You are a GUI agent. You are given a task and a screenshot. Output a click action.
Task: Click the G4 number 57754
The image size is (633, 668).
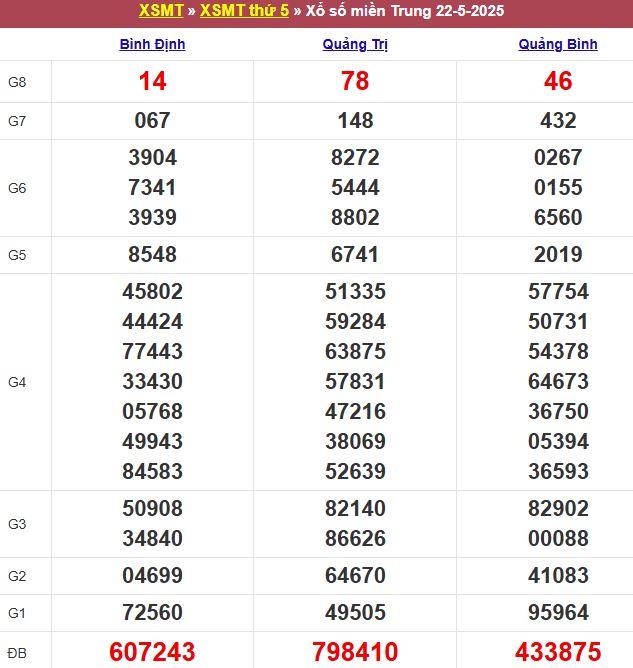point(558,292)
